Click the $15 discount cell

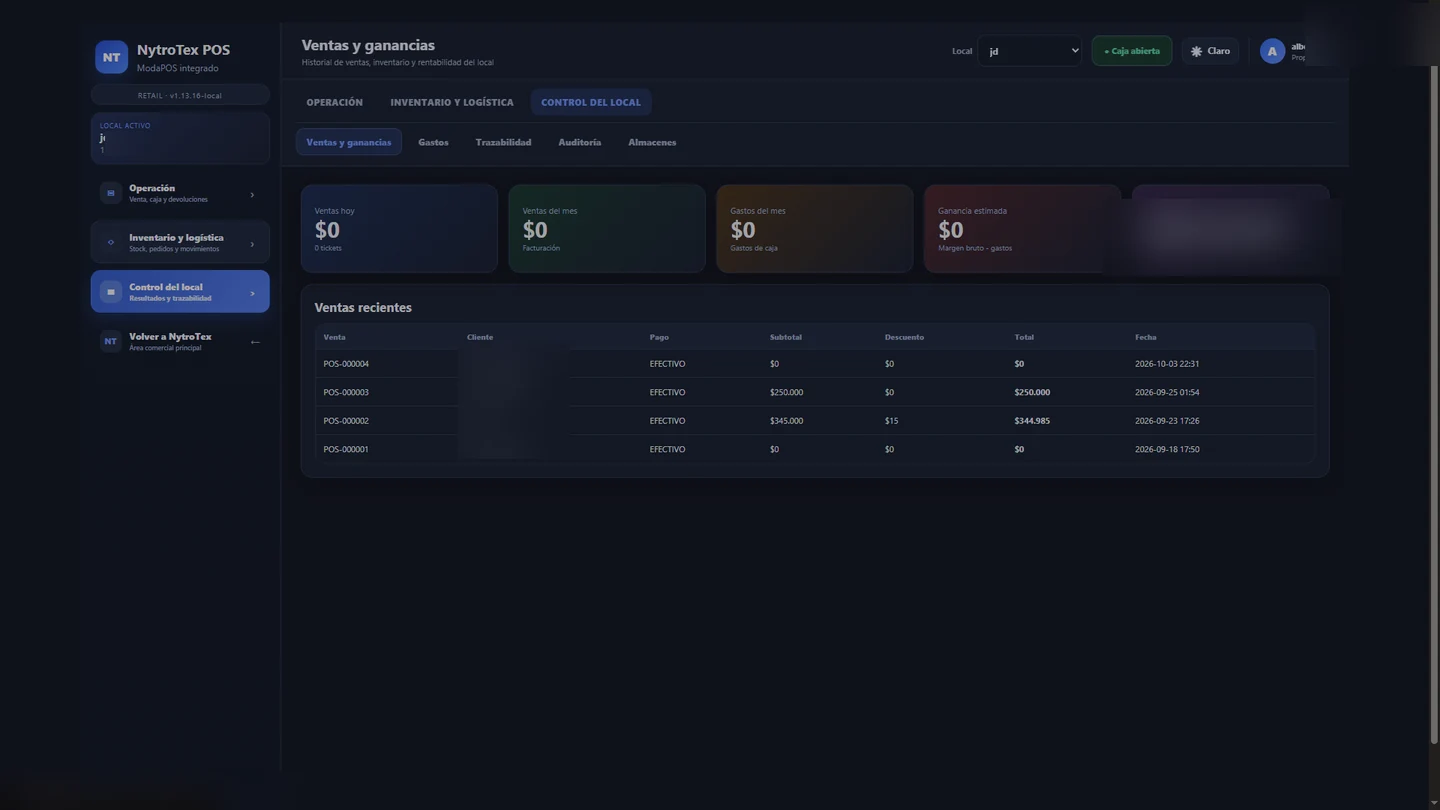pos(891,421)
